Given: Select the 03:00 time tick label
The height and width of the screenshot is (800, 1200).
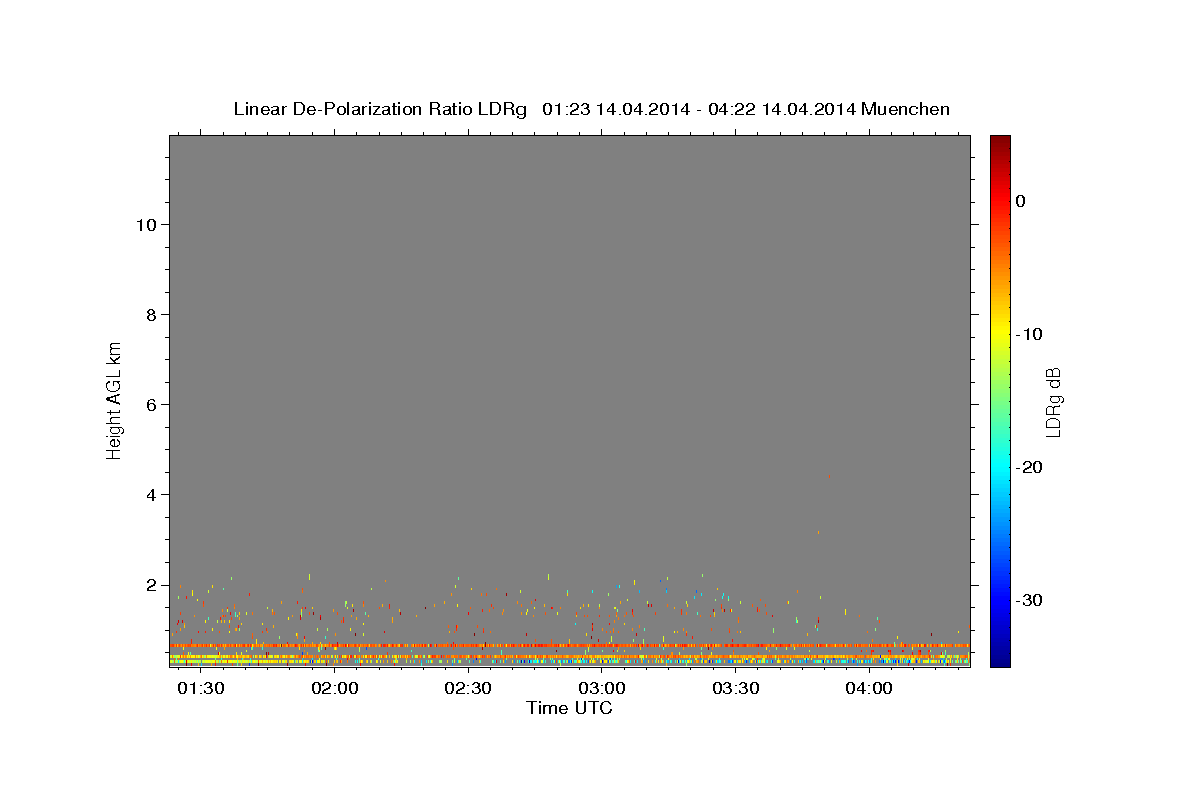Looking at the screenshot, I should (602, 689).
